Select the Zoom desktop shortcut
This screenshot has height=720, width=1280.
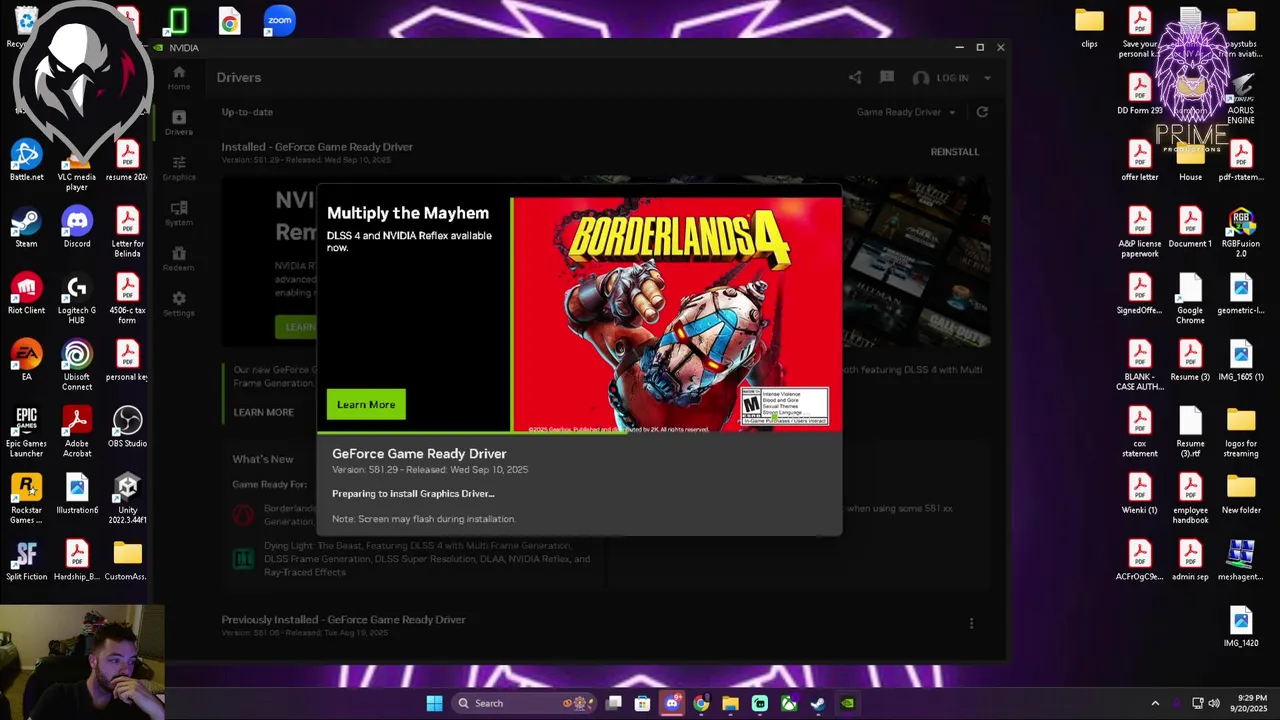[x=280, y=20]
